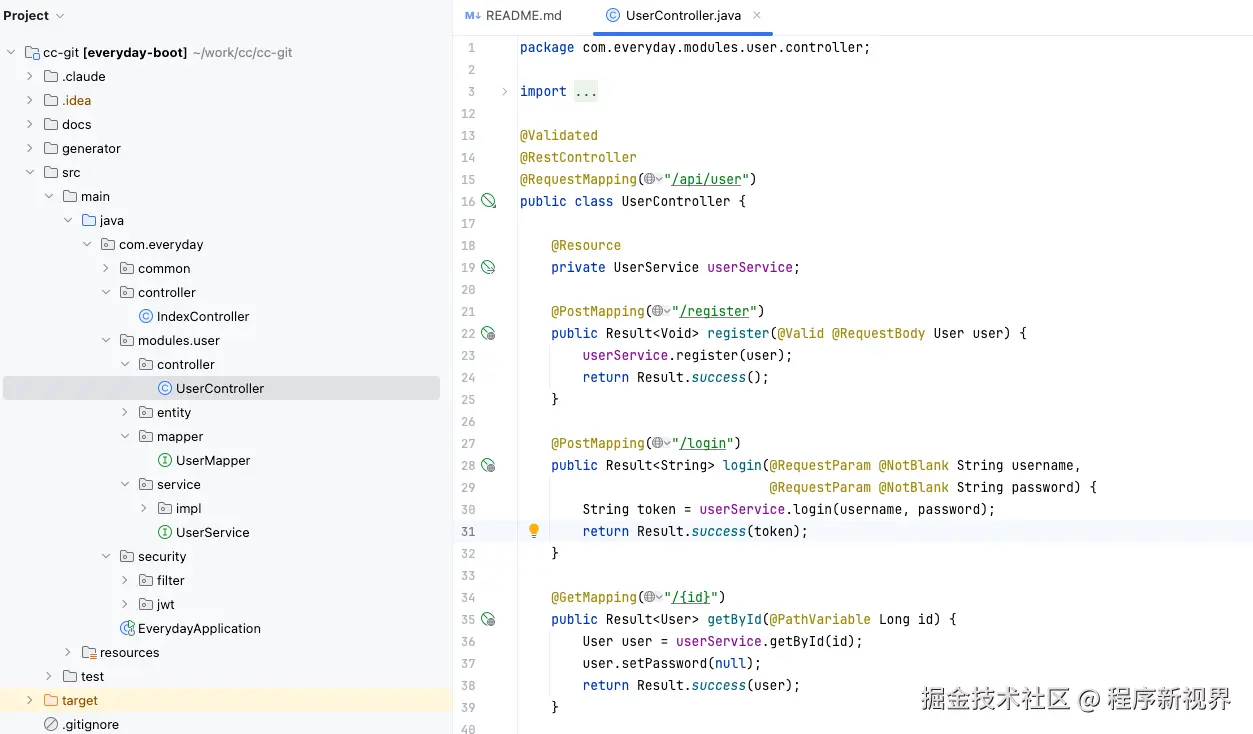Click the Spring bean gutter icon beside UserController class
This screenshot has height=734, width=1253.
[x=488, y=201]
